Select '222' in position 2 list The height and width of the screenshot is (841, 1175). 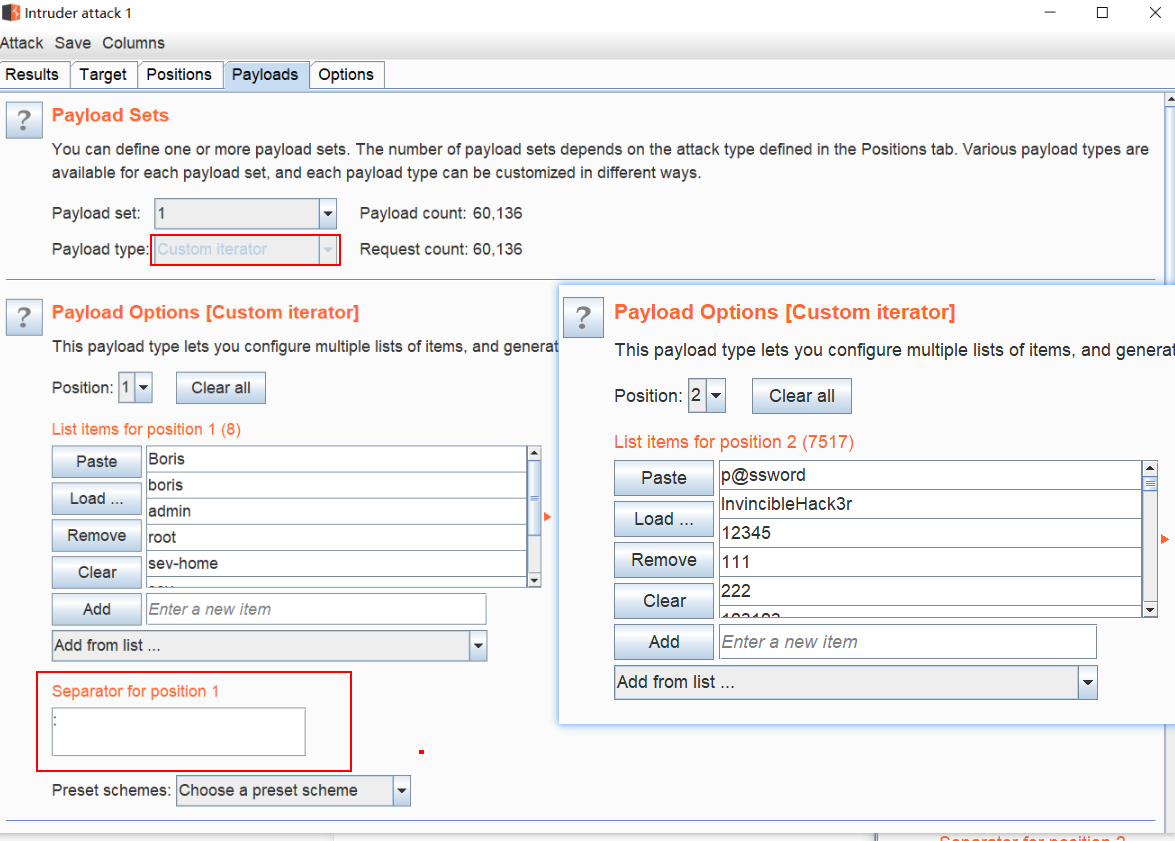930,591
